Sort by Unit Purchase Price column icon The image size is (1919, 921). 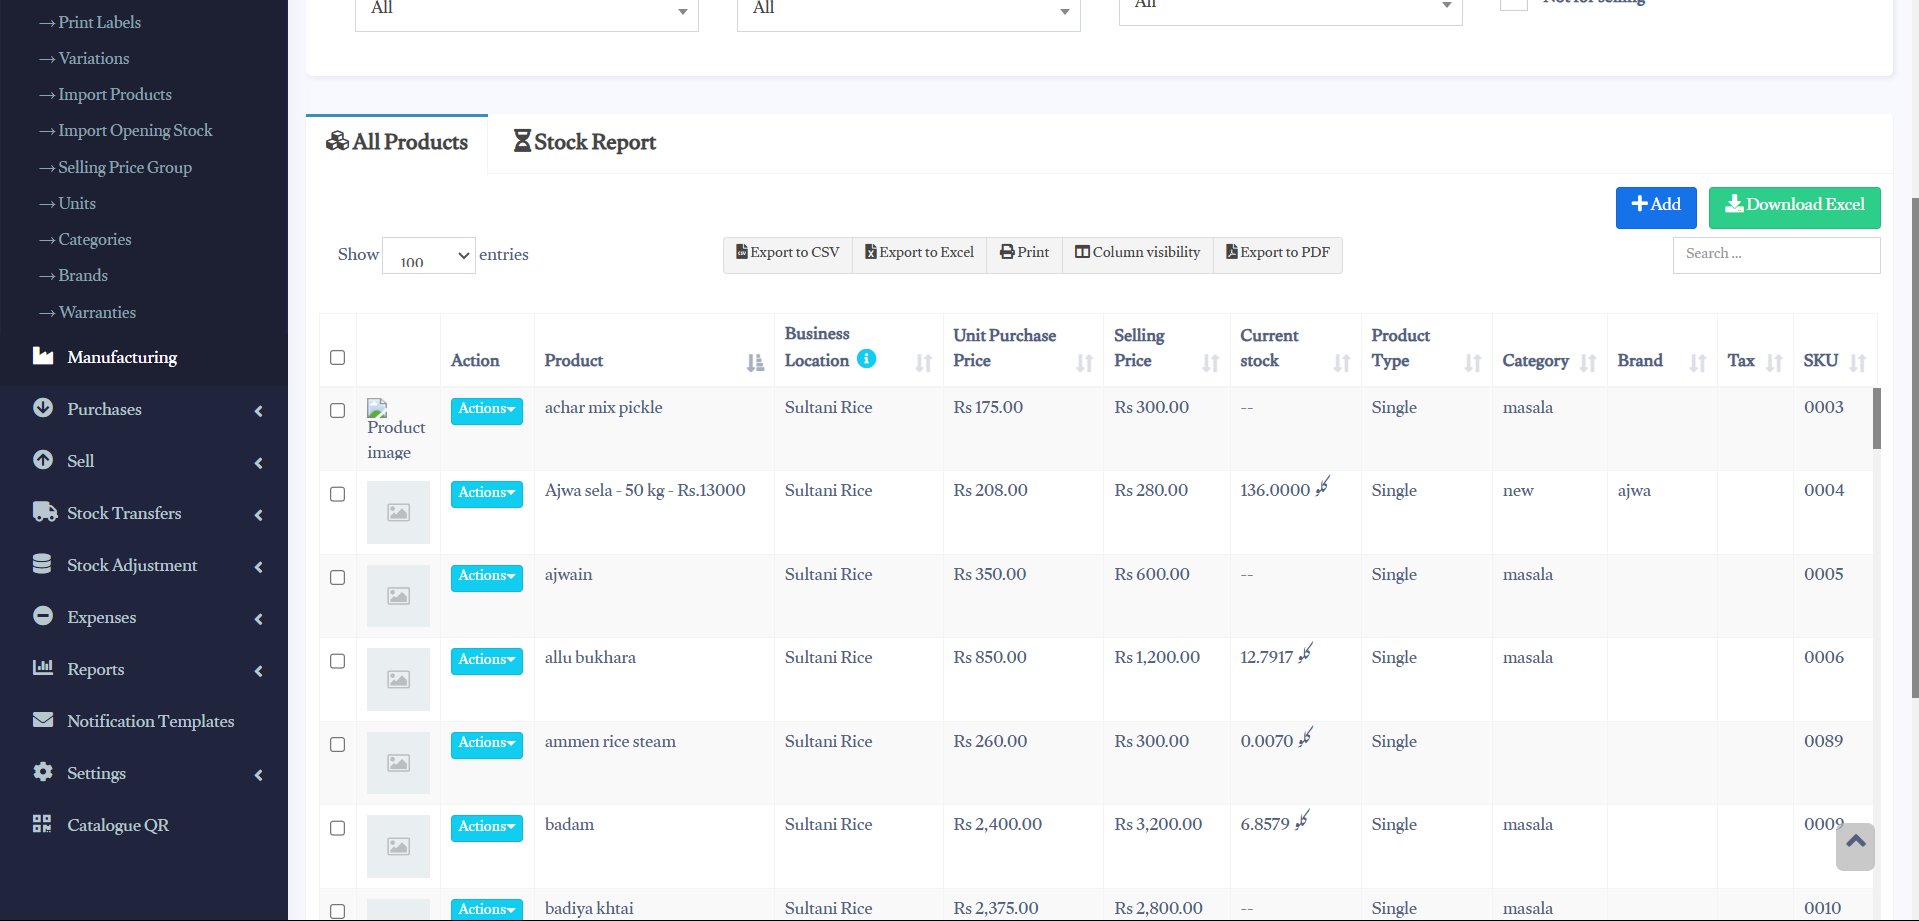tap(1085, 363)
